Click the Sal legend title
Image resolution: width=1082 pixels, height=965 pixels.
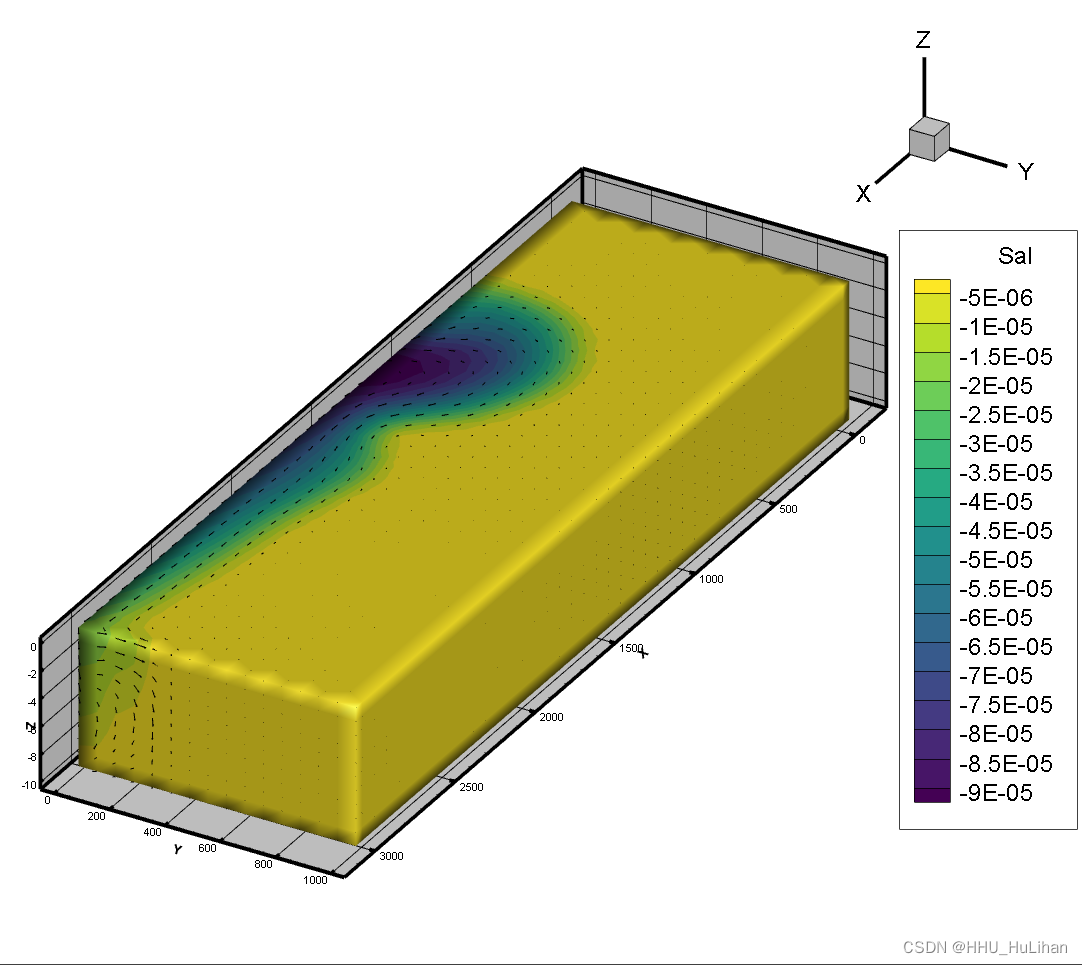point(1014,256)
